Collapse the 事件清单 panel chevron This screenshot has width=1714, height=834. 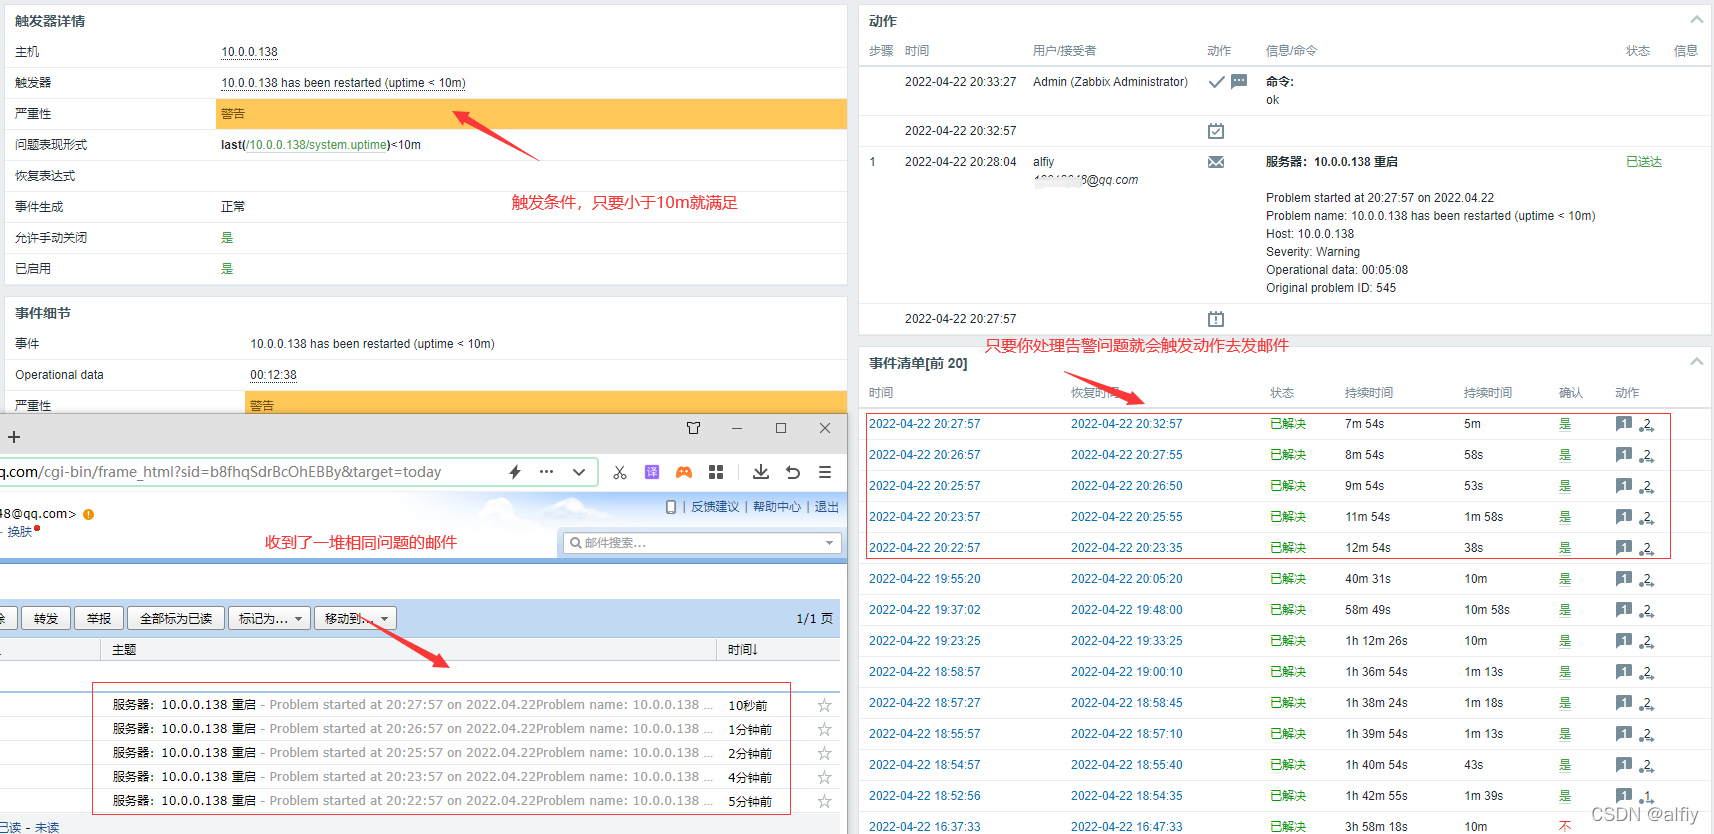pos(1696,362)
